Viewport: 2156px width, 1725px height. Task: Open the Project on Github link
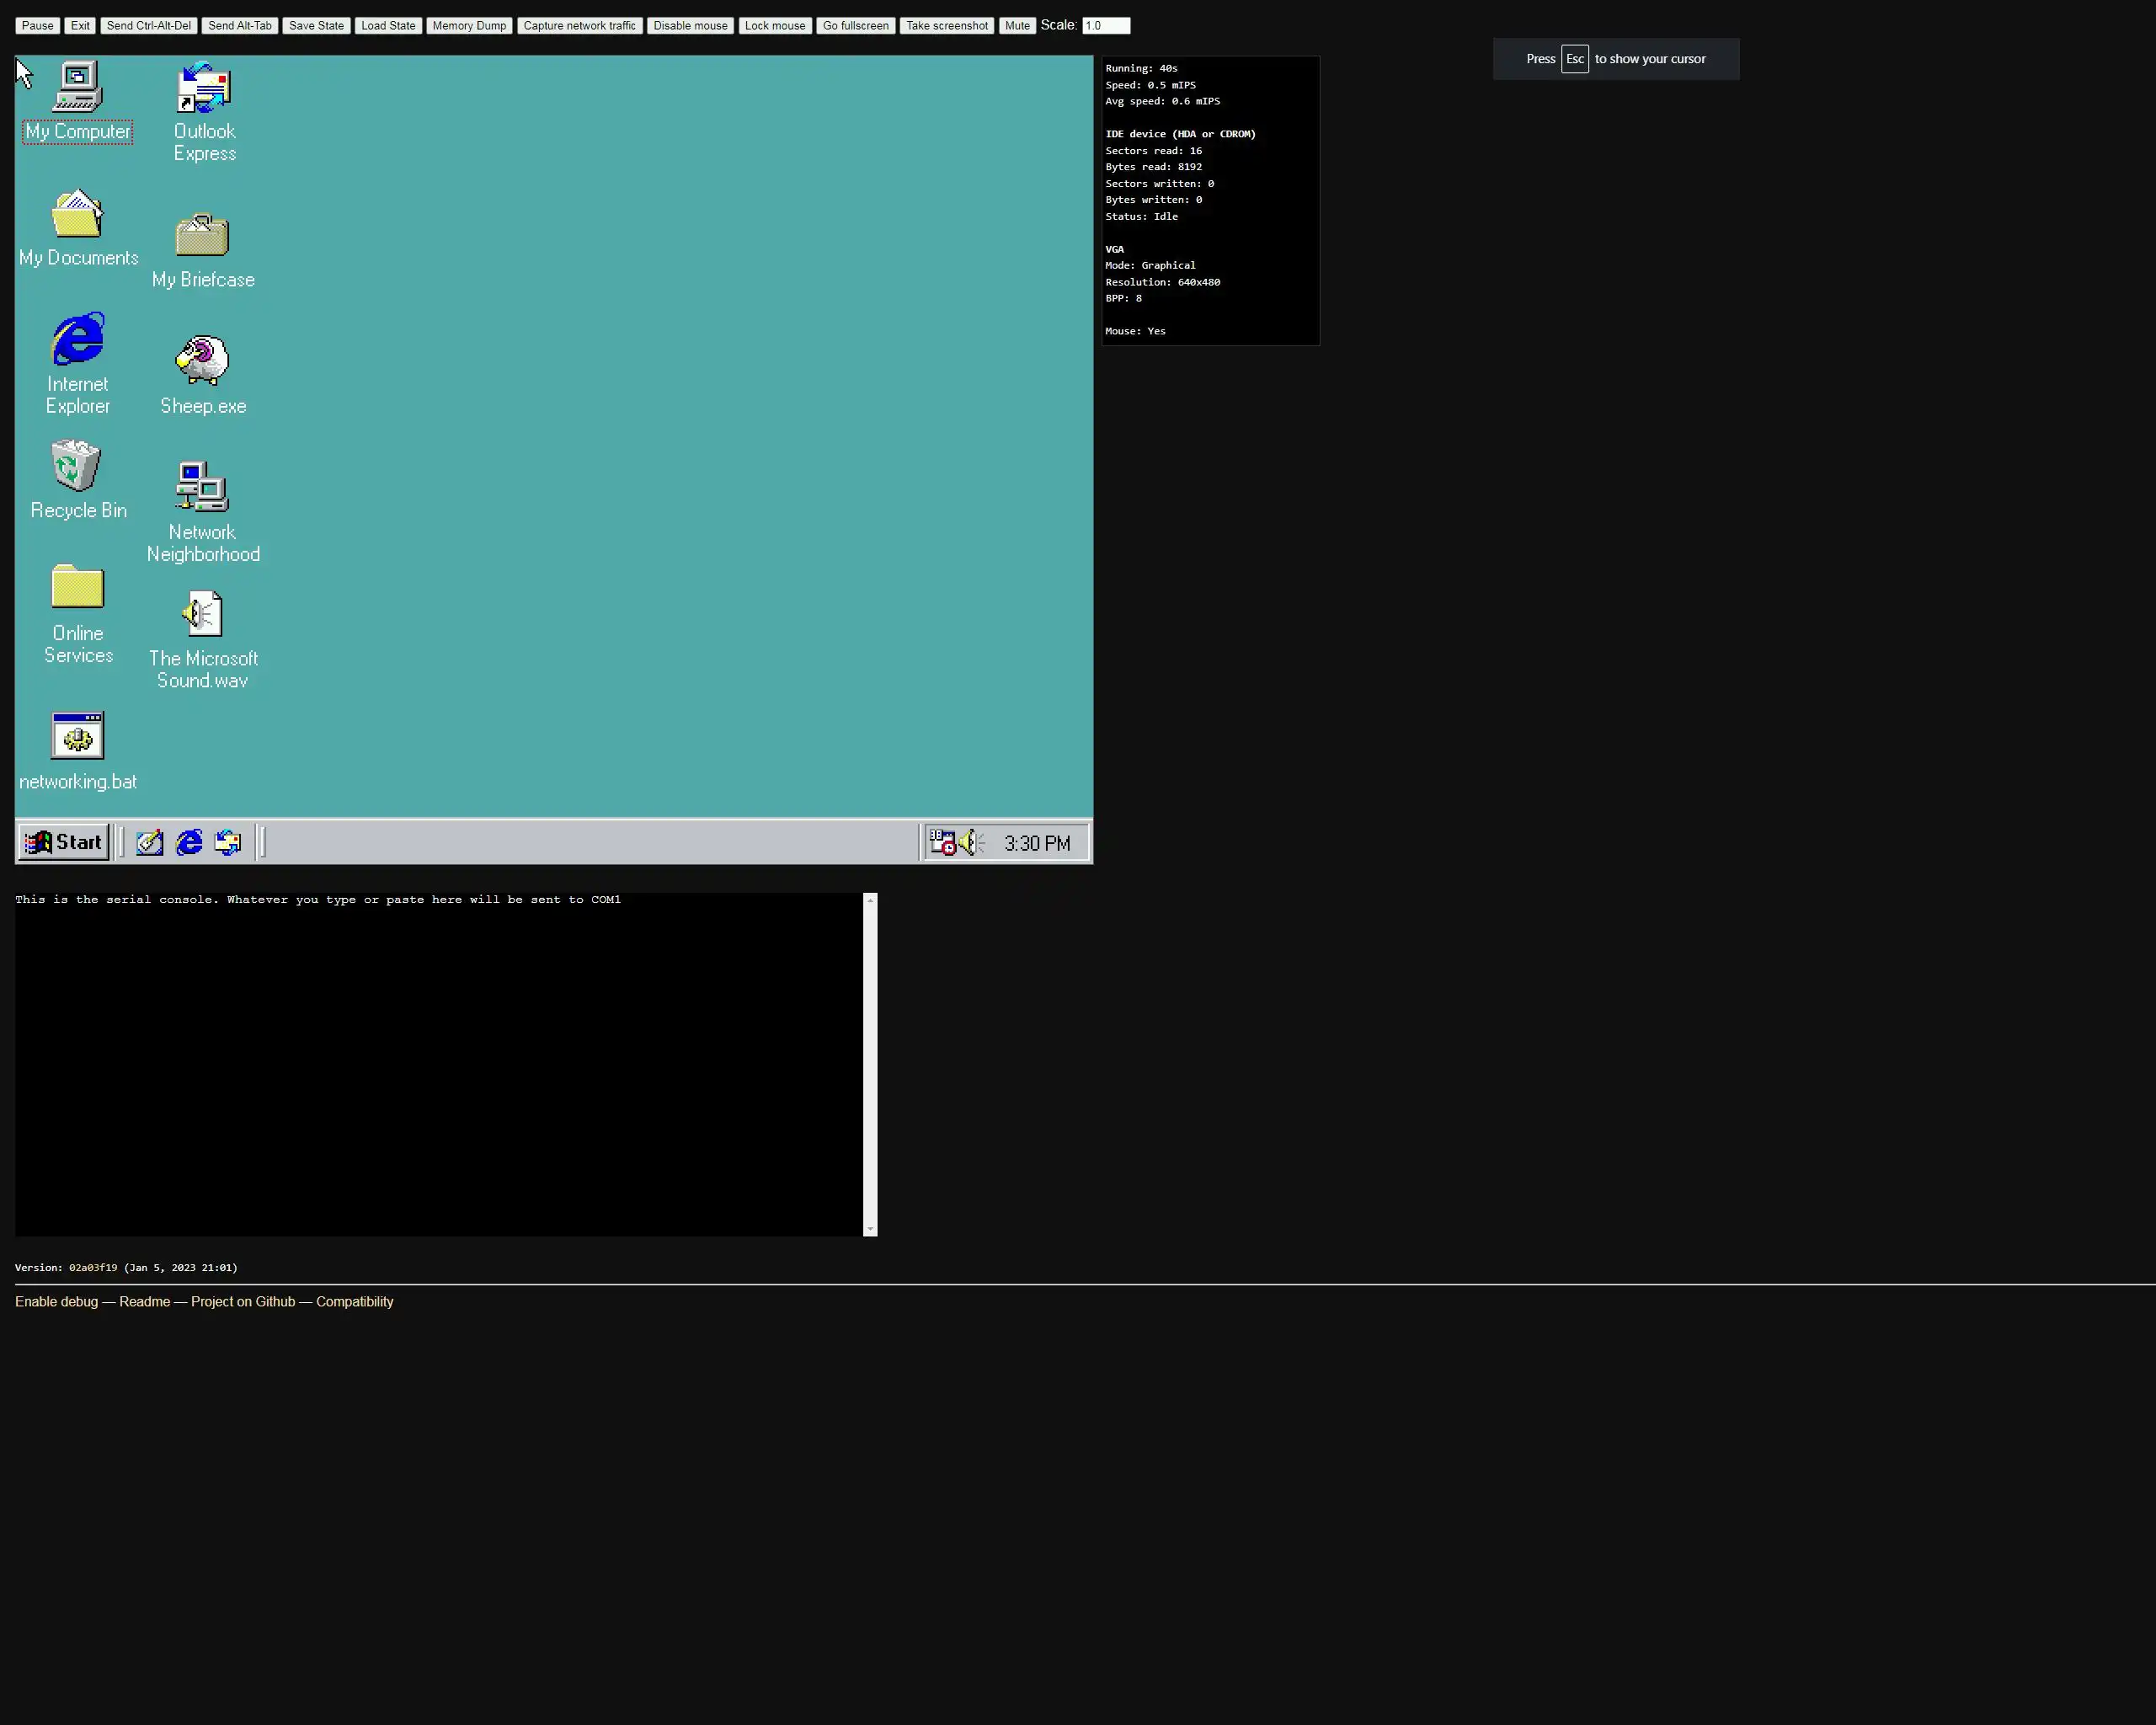tap(243, 1302)
